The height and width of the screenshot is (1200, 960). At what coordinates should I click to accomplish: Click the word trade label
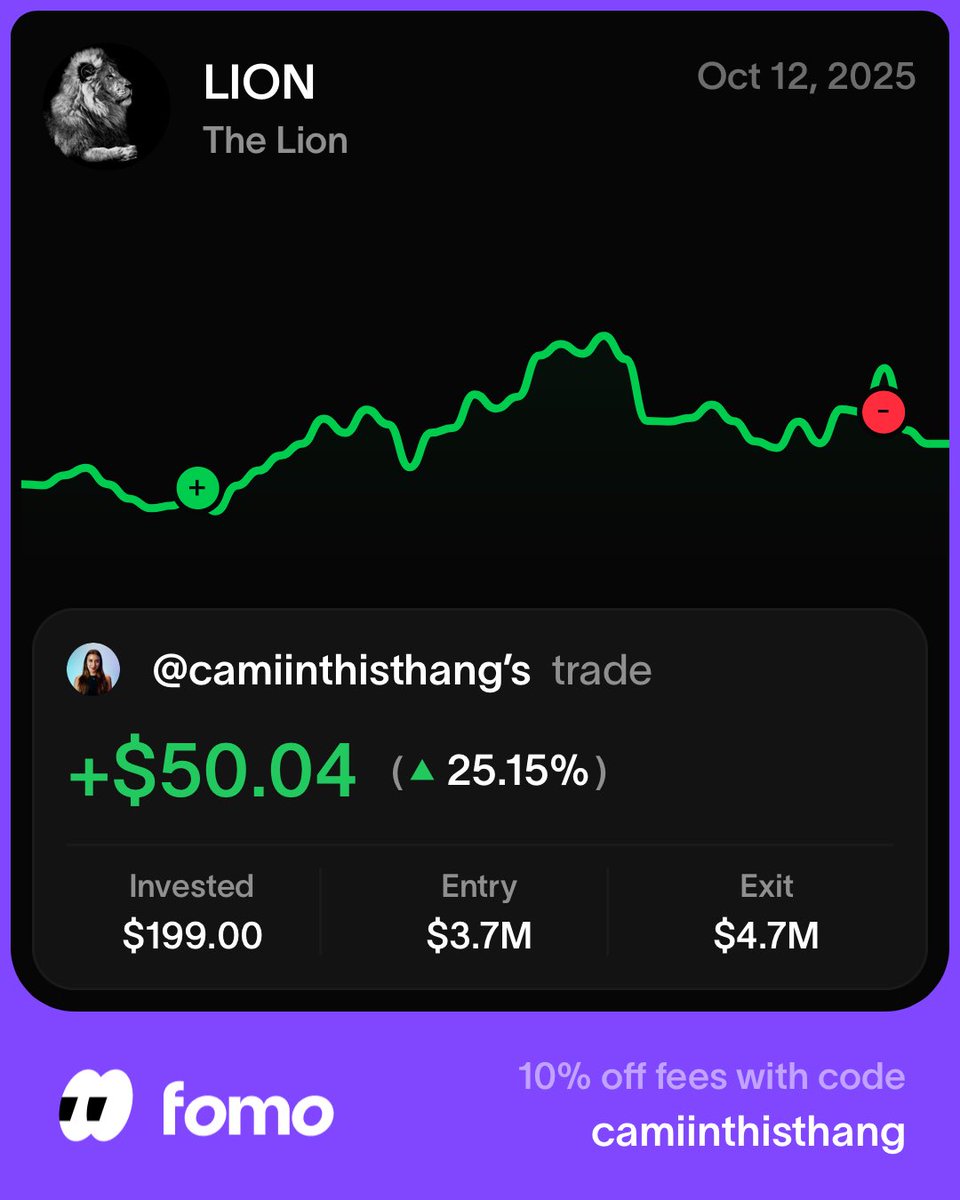click(x=602, y=670)
